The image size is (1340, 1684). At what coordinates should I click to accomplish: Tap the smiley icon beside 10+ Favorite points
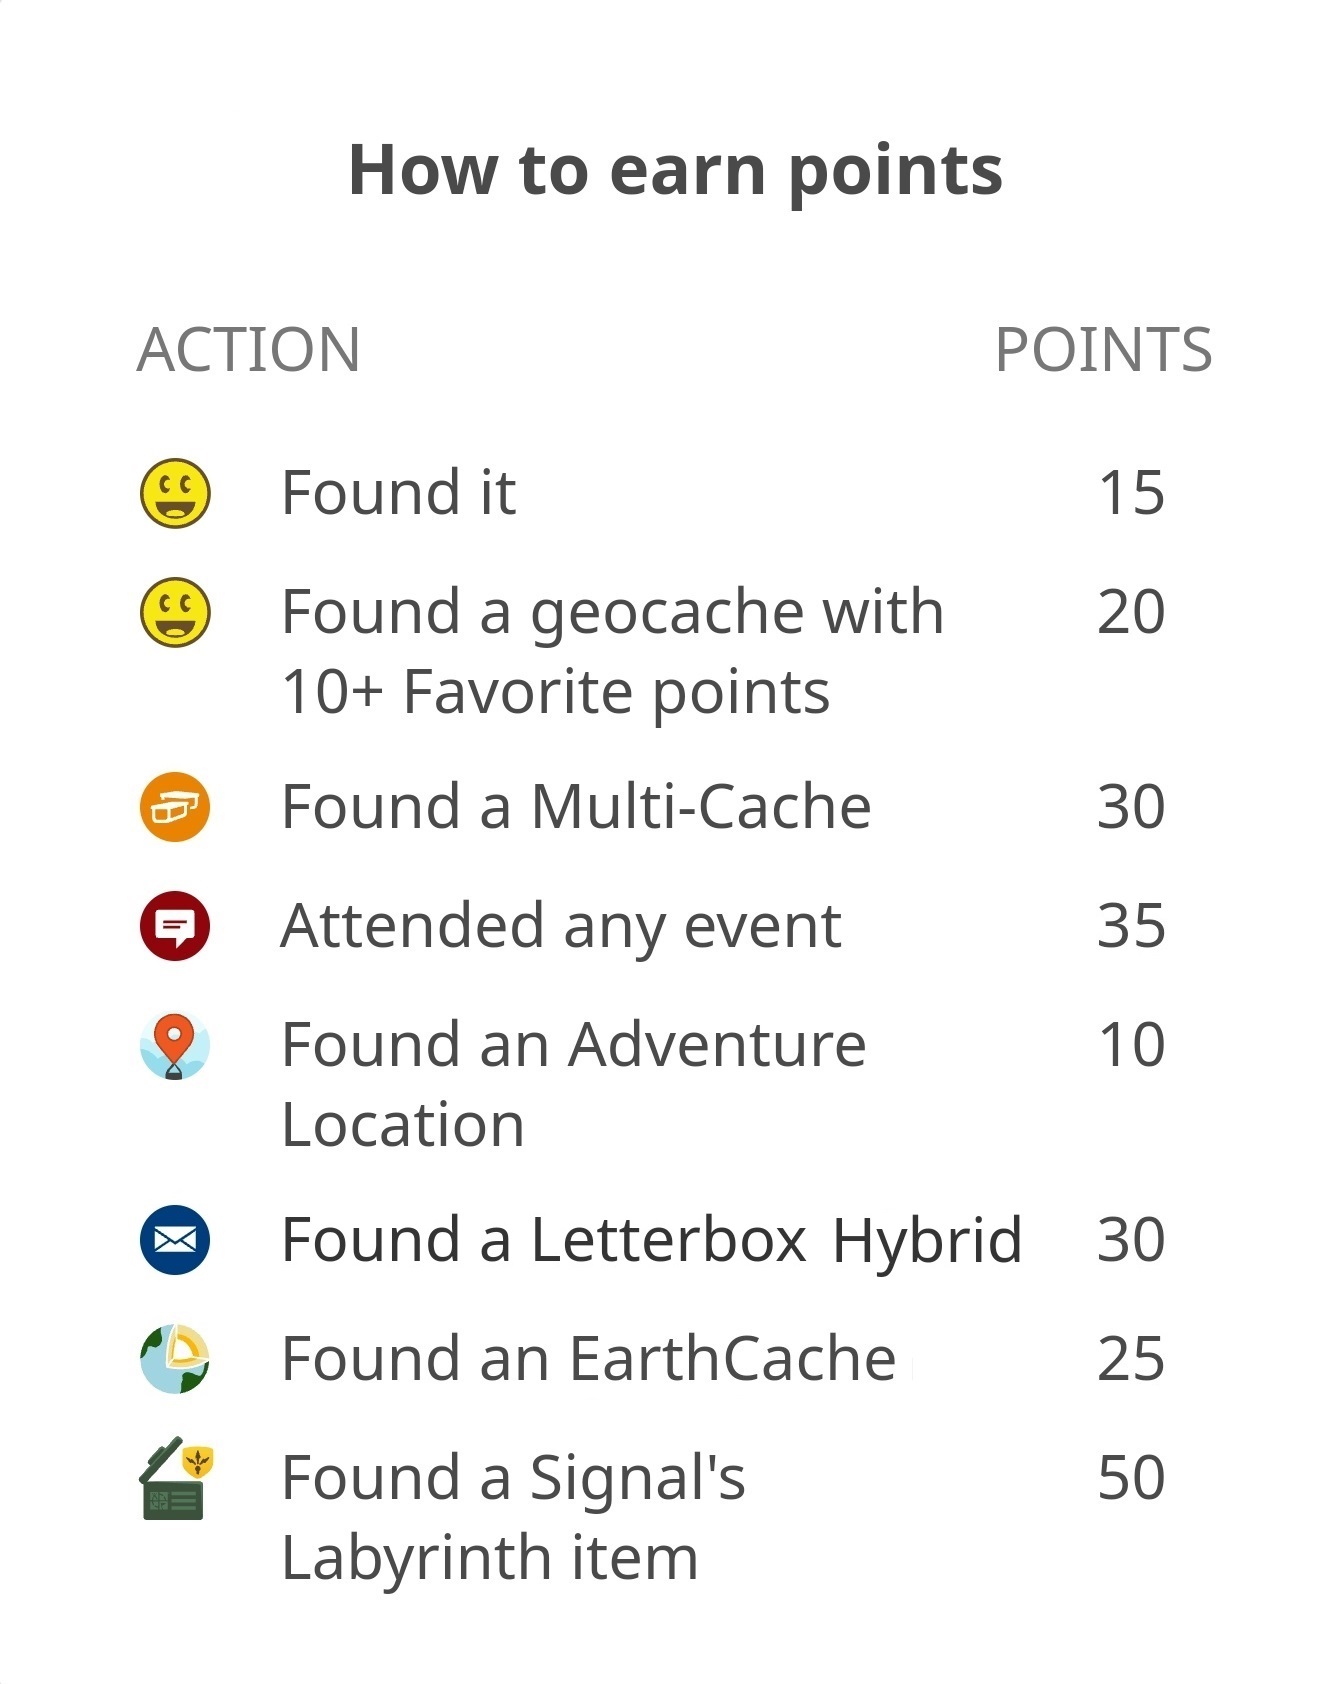(175, 611)
